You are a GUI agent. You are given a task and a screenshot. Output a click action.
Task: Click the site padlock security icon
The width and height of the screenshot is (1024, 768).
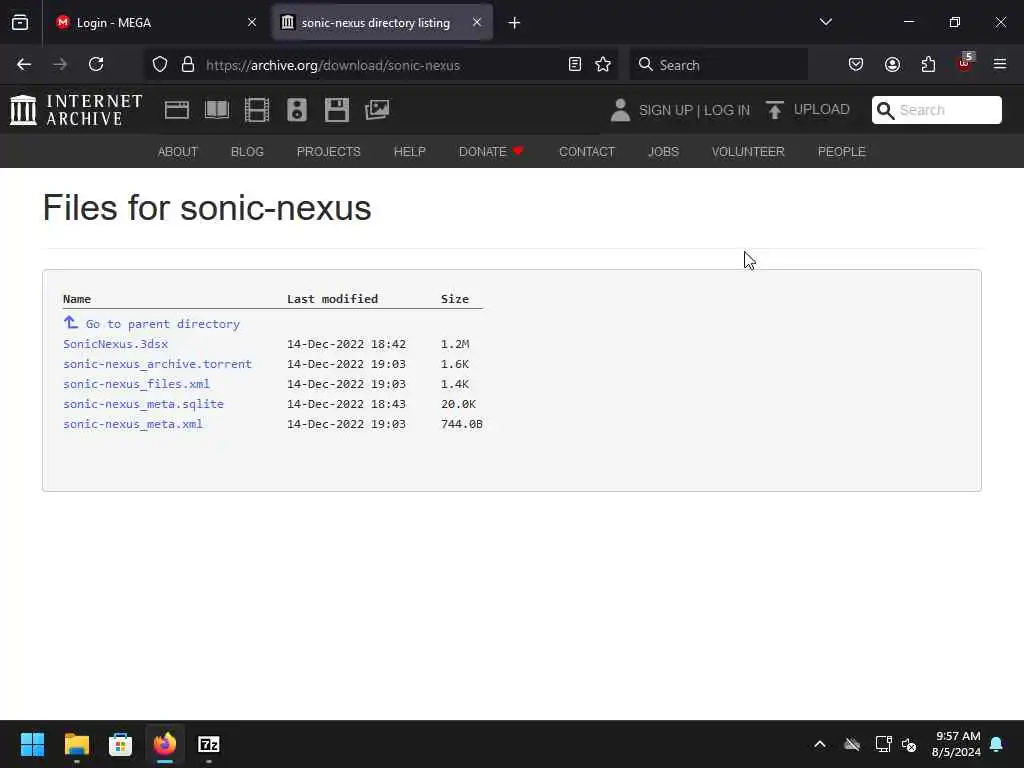tap(188, 64)
